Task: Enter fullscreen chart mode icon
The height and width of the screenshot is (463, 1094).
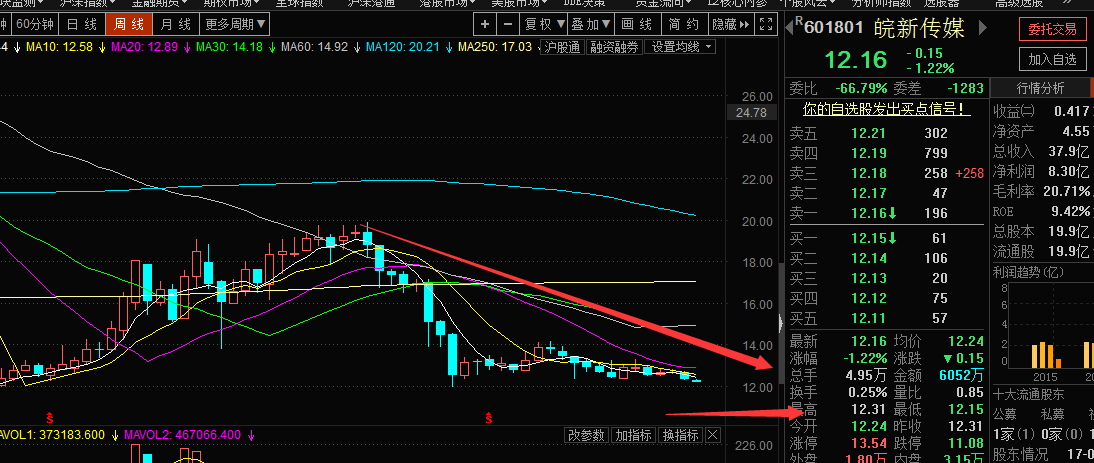Action: [765, 24]
